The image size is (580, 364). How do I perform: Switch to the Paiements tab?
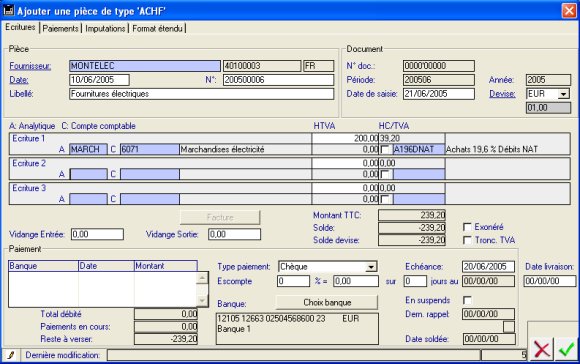tap(60, 28)
